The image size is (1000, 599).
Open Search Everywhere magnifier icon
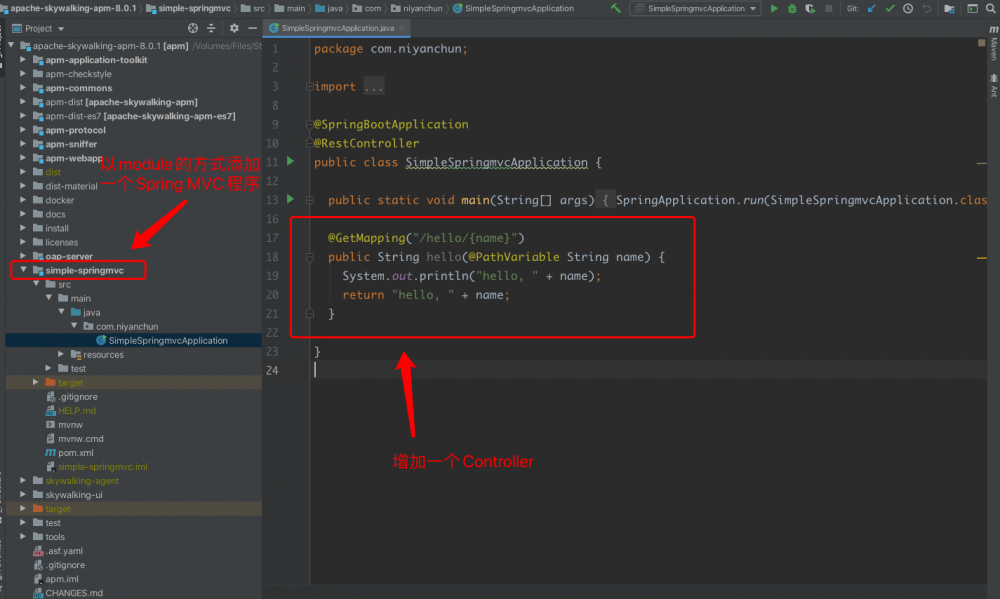click(991, 9)
